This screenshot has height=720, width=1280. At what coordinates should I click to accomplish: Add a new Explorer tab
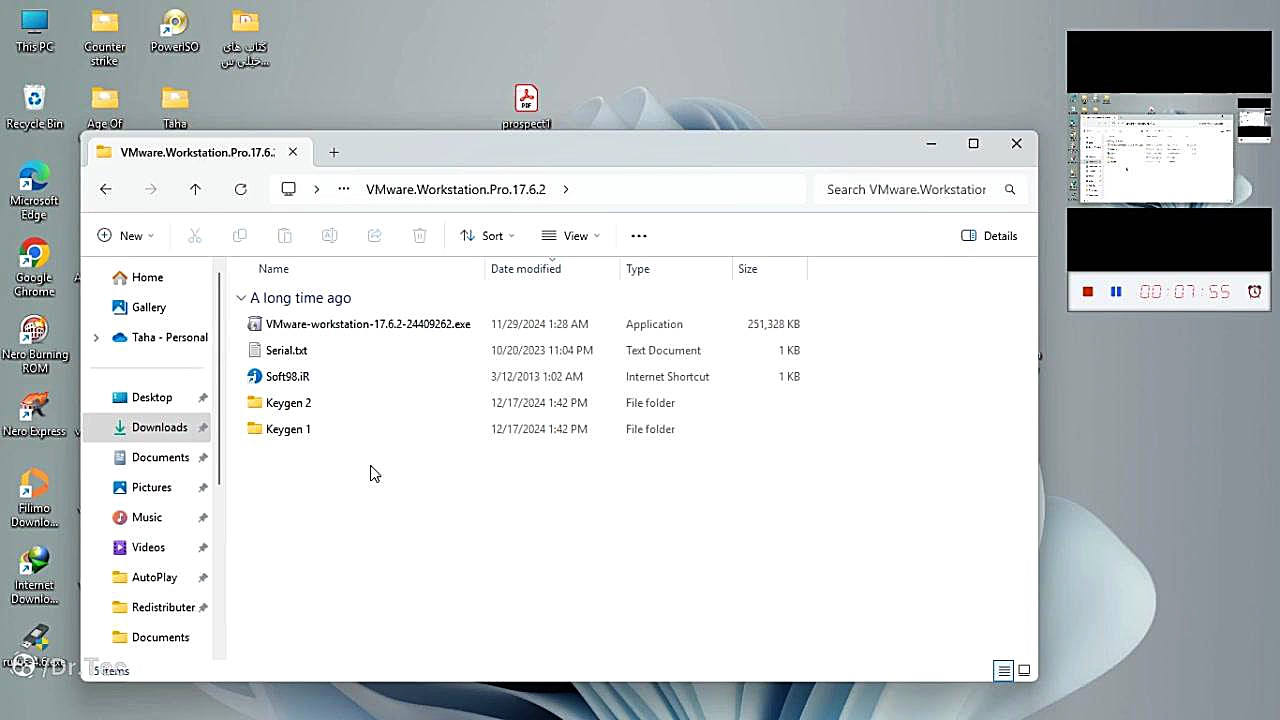(x=334, y=152)
